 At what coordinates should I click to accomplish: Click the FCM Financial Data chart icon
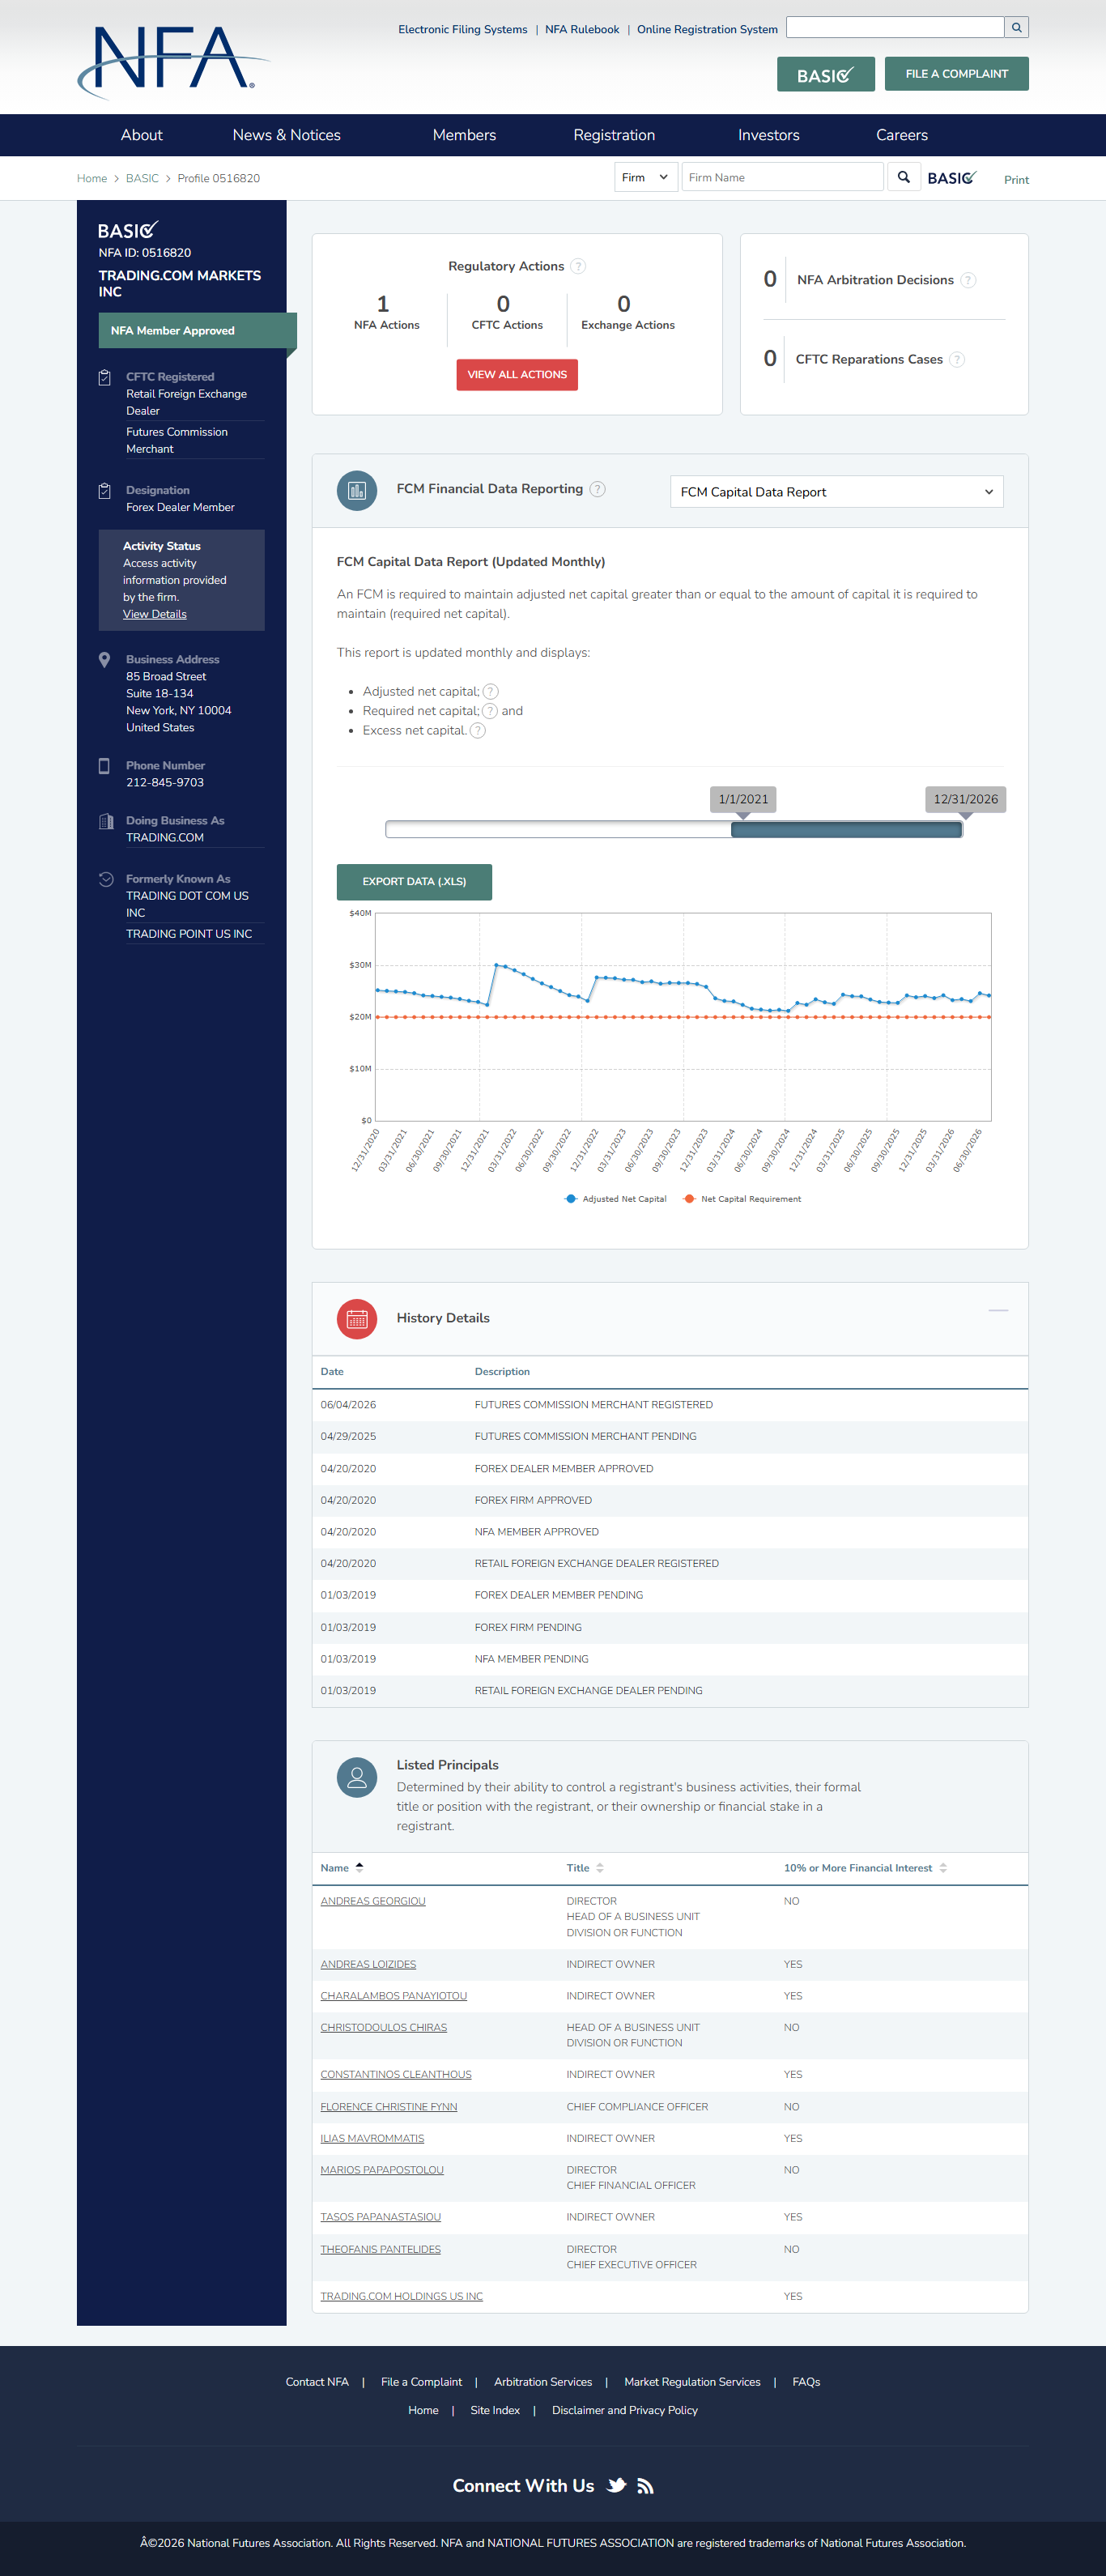(357, 490)
